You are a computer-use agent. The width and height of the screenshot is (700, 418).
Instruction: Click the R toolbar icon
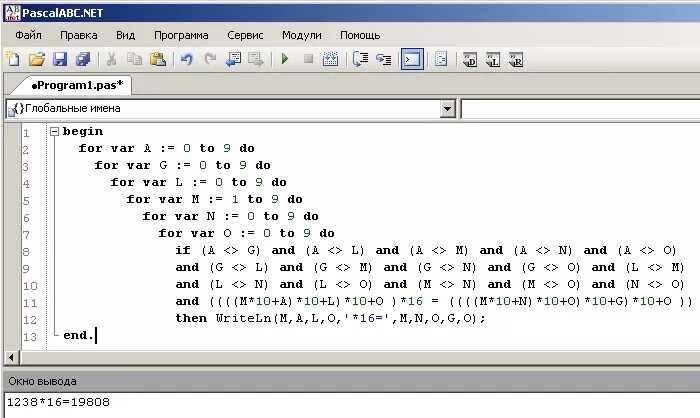[x=516, y=59]
